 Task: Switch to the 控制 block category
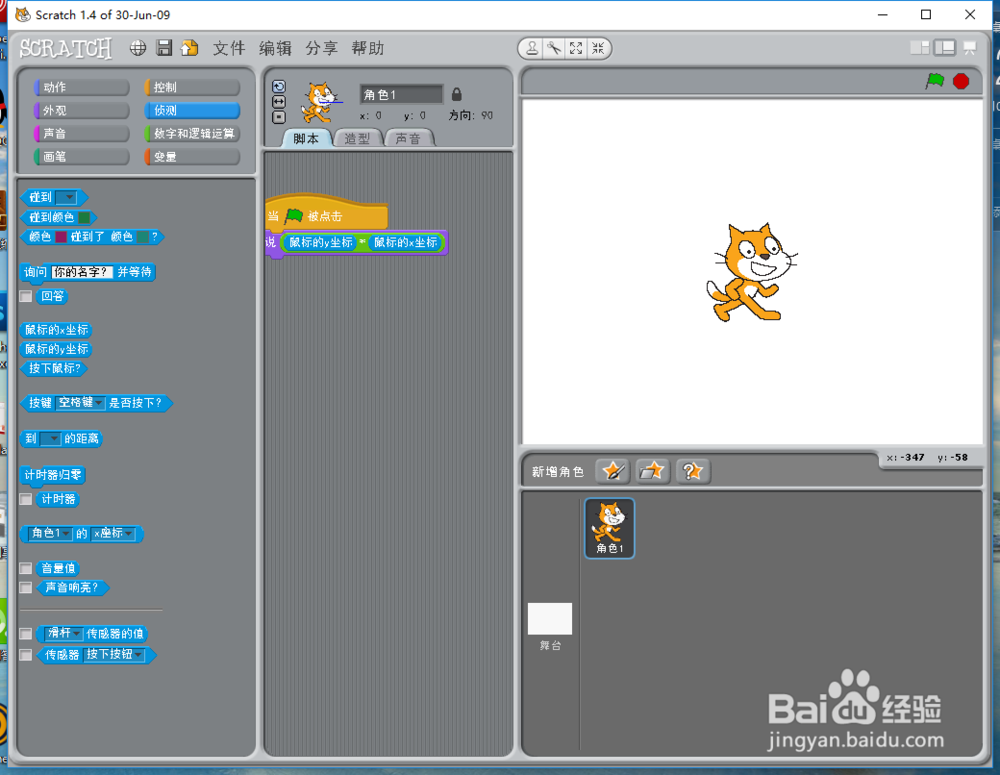pos(193,86)
